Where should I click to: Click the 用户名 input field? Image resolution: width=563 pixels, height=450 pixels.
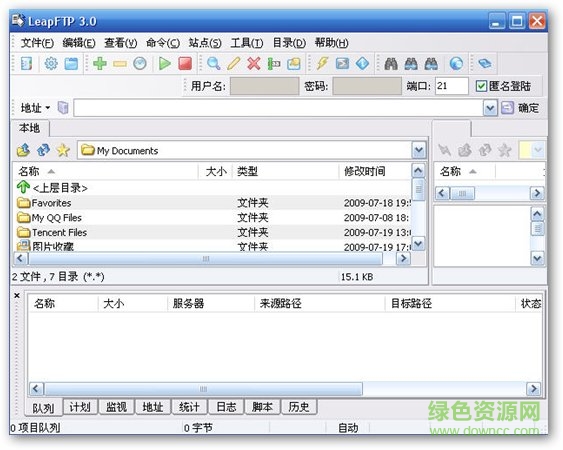[x=264, y=86]
